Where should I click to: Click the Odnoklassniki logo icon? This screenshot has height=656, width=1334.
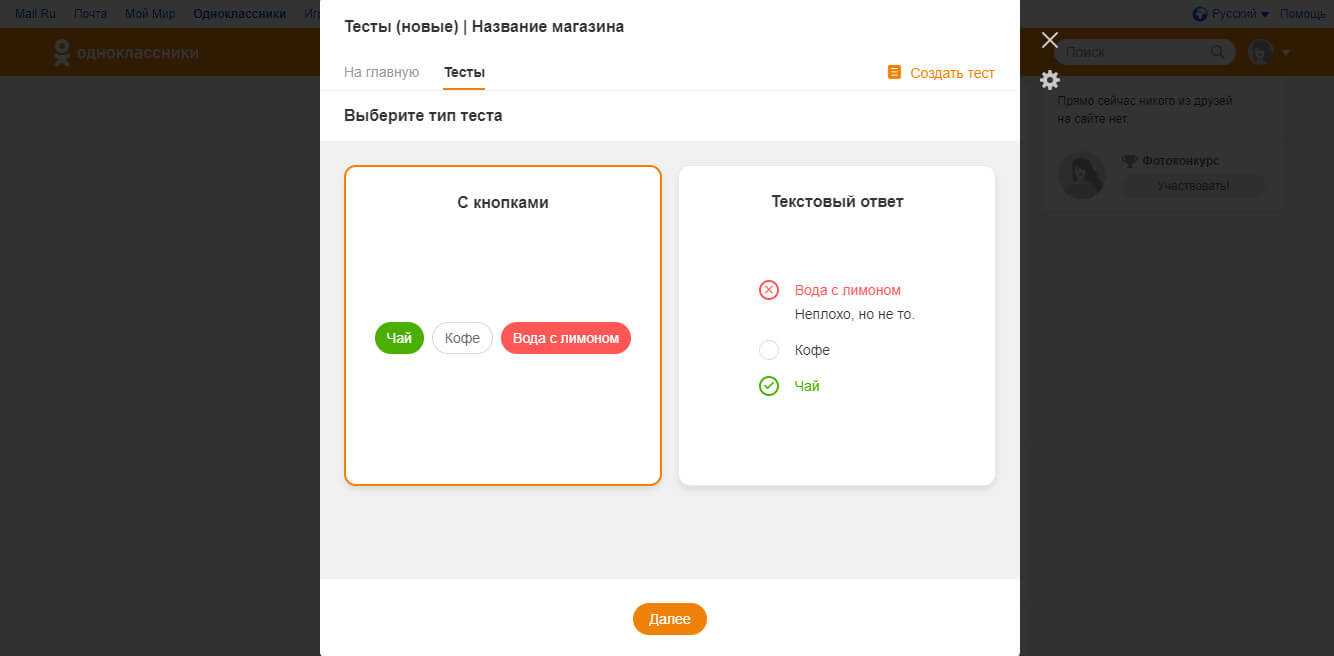click(x=62, y=53)
